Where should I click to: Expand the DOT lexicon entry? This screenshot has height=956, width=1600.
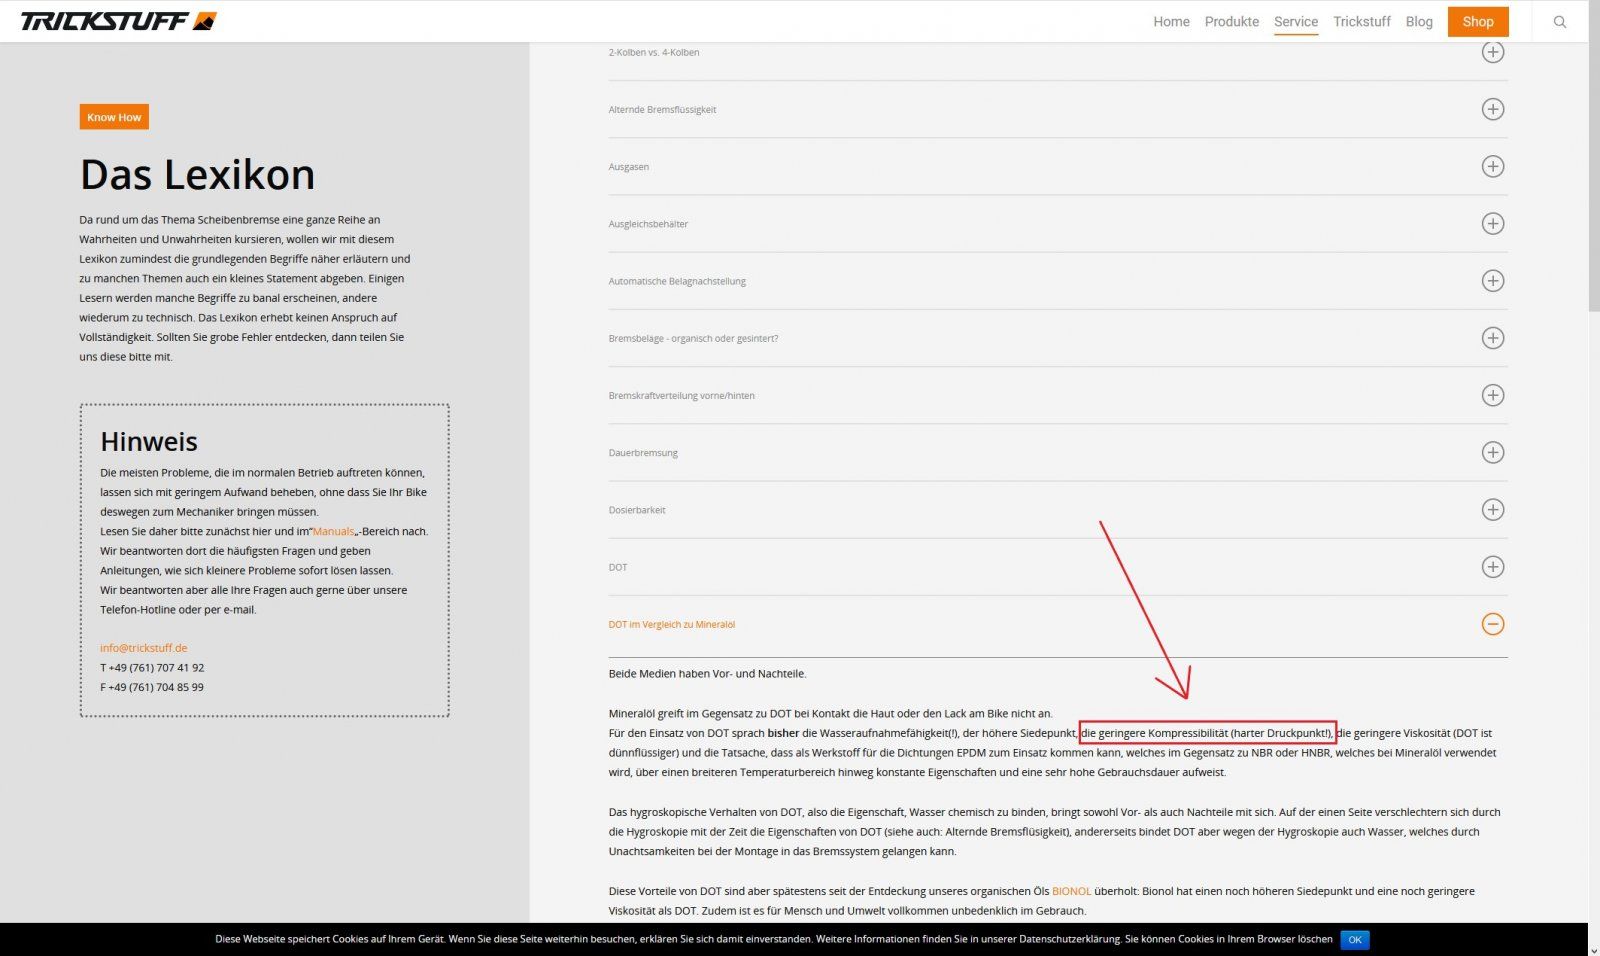click(x=618, y=568)
